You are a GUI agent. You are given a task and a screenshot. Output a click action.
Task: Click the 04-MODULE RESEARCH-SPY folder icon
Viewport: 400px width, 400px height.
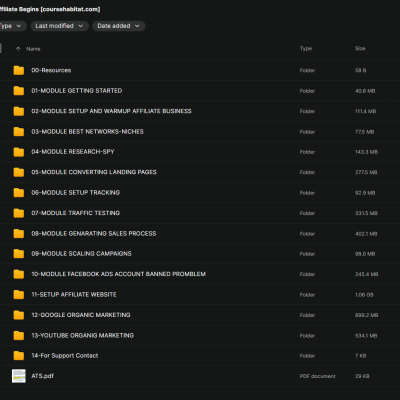click(19, 152)
